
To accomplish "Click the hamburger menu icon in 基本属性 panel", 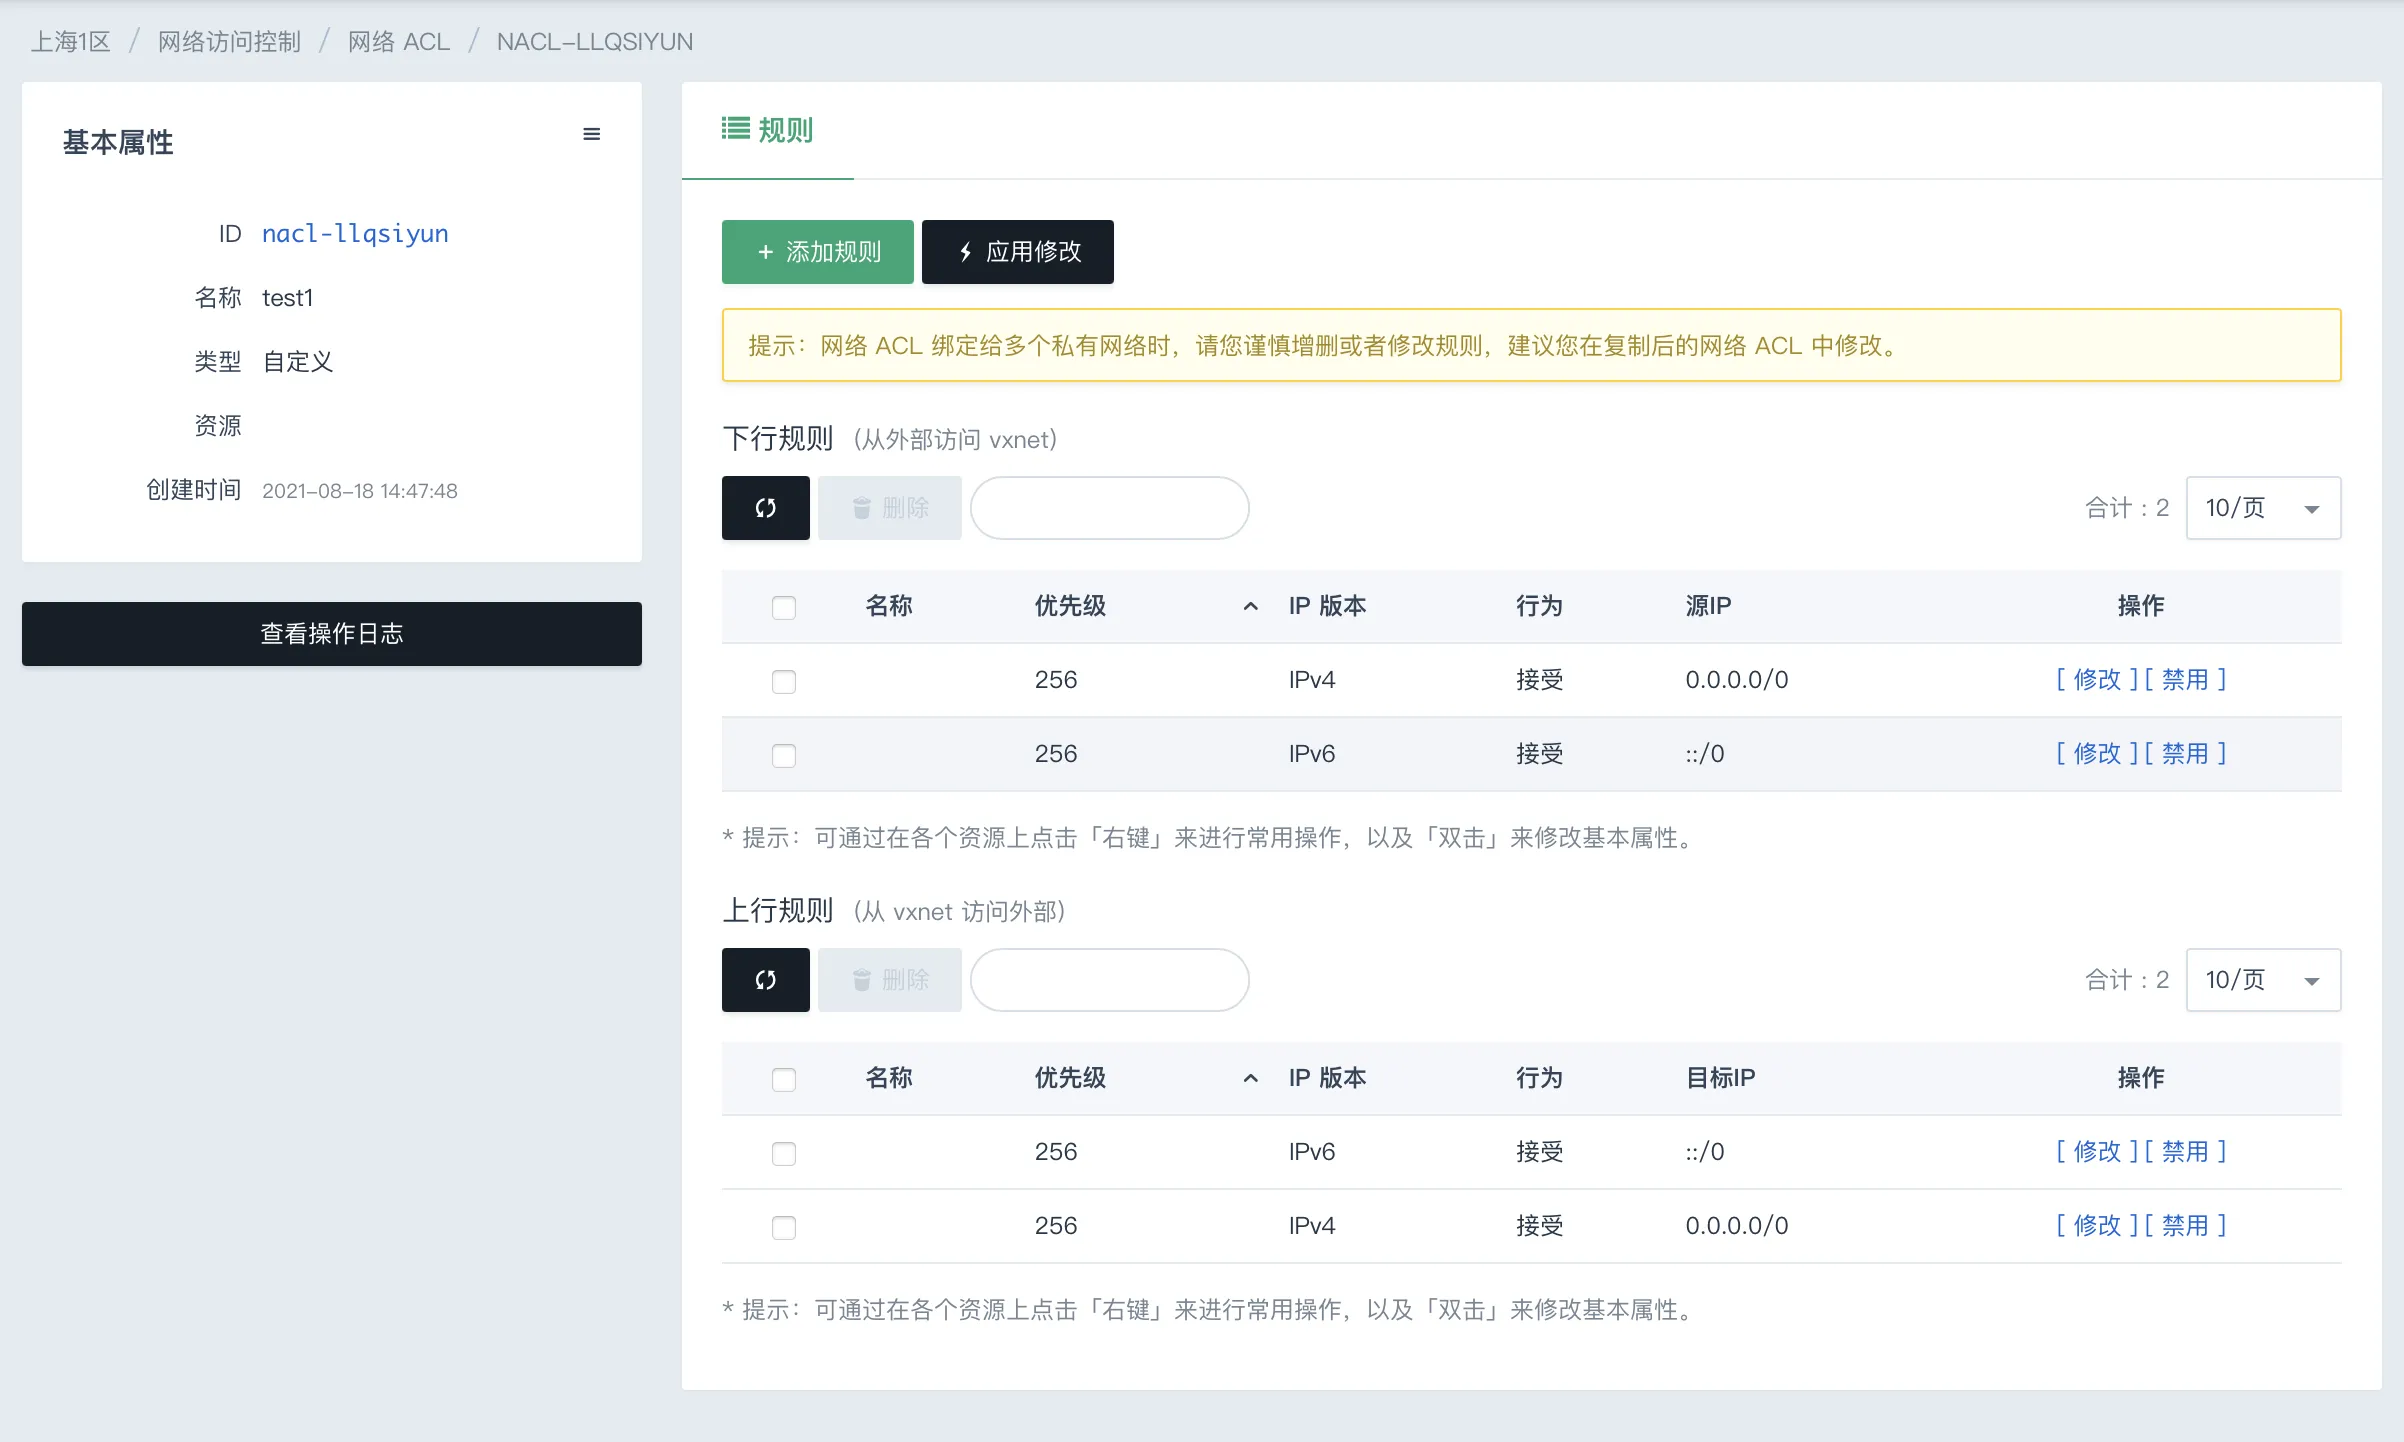I will point(591,134).
